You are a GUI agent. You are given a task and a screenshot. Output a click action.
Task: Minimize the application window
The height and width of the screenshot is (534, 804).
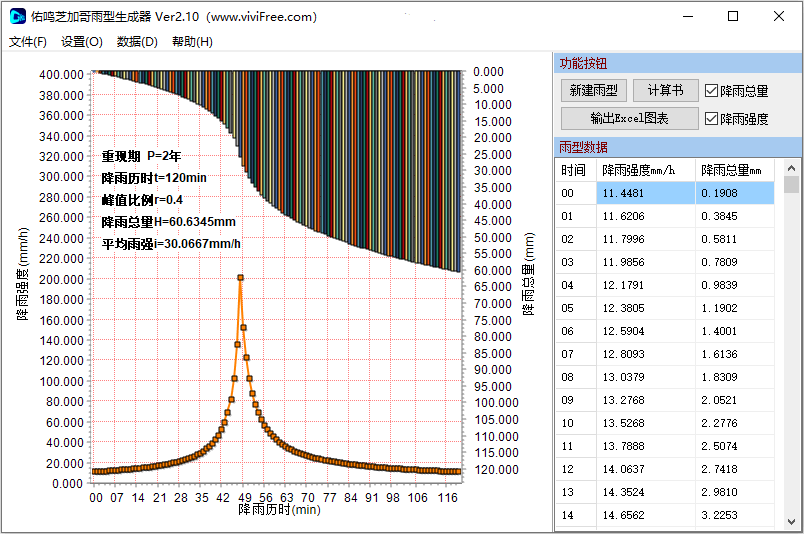click(687, 16)
